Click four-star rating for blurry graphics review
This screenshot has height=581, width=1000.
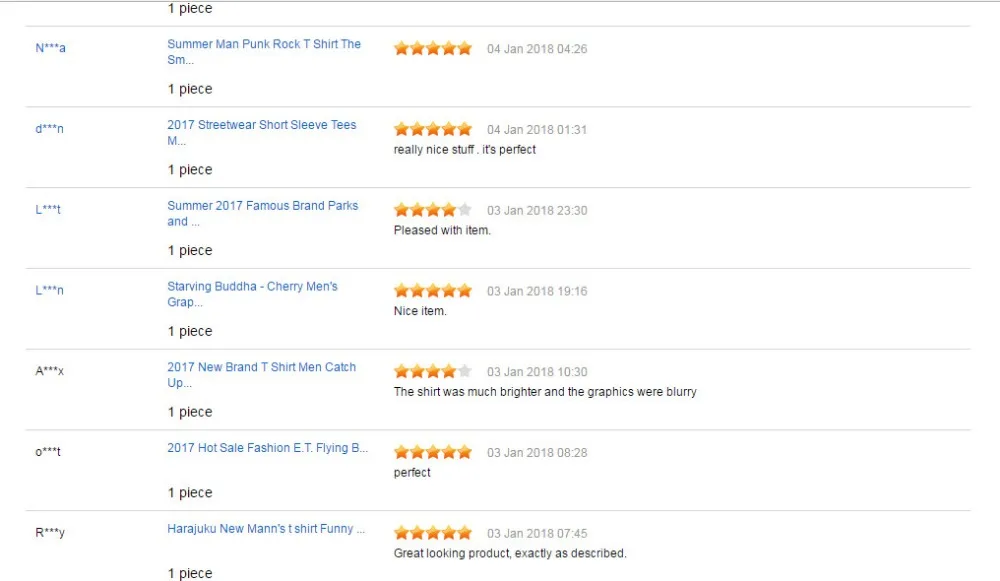pos(433,371)
